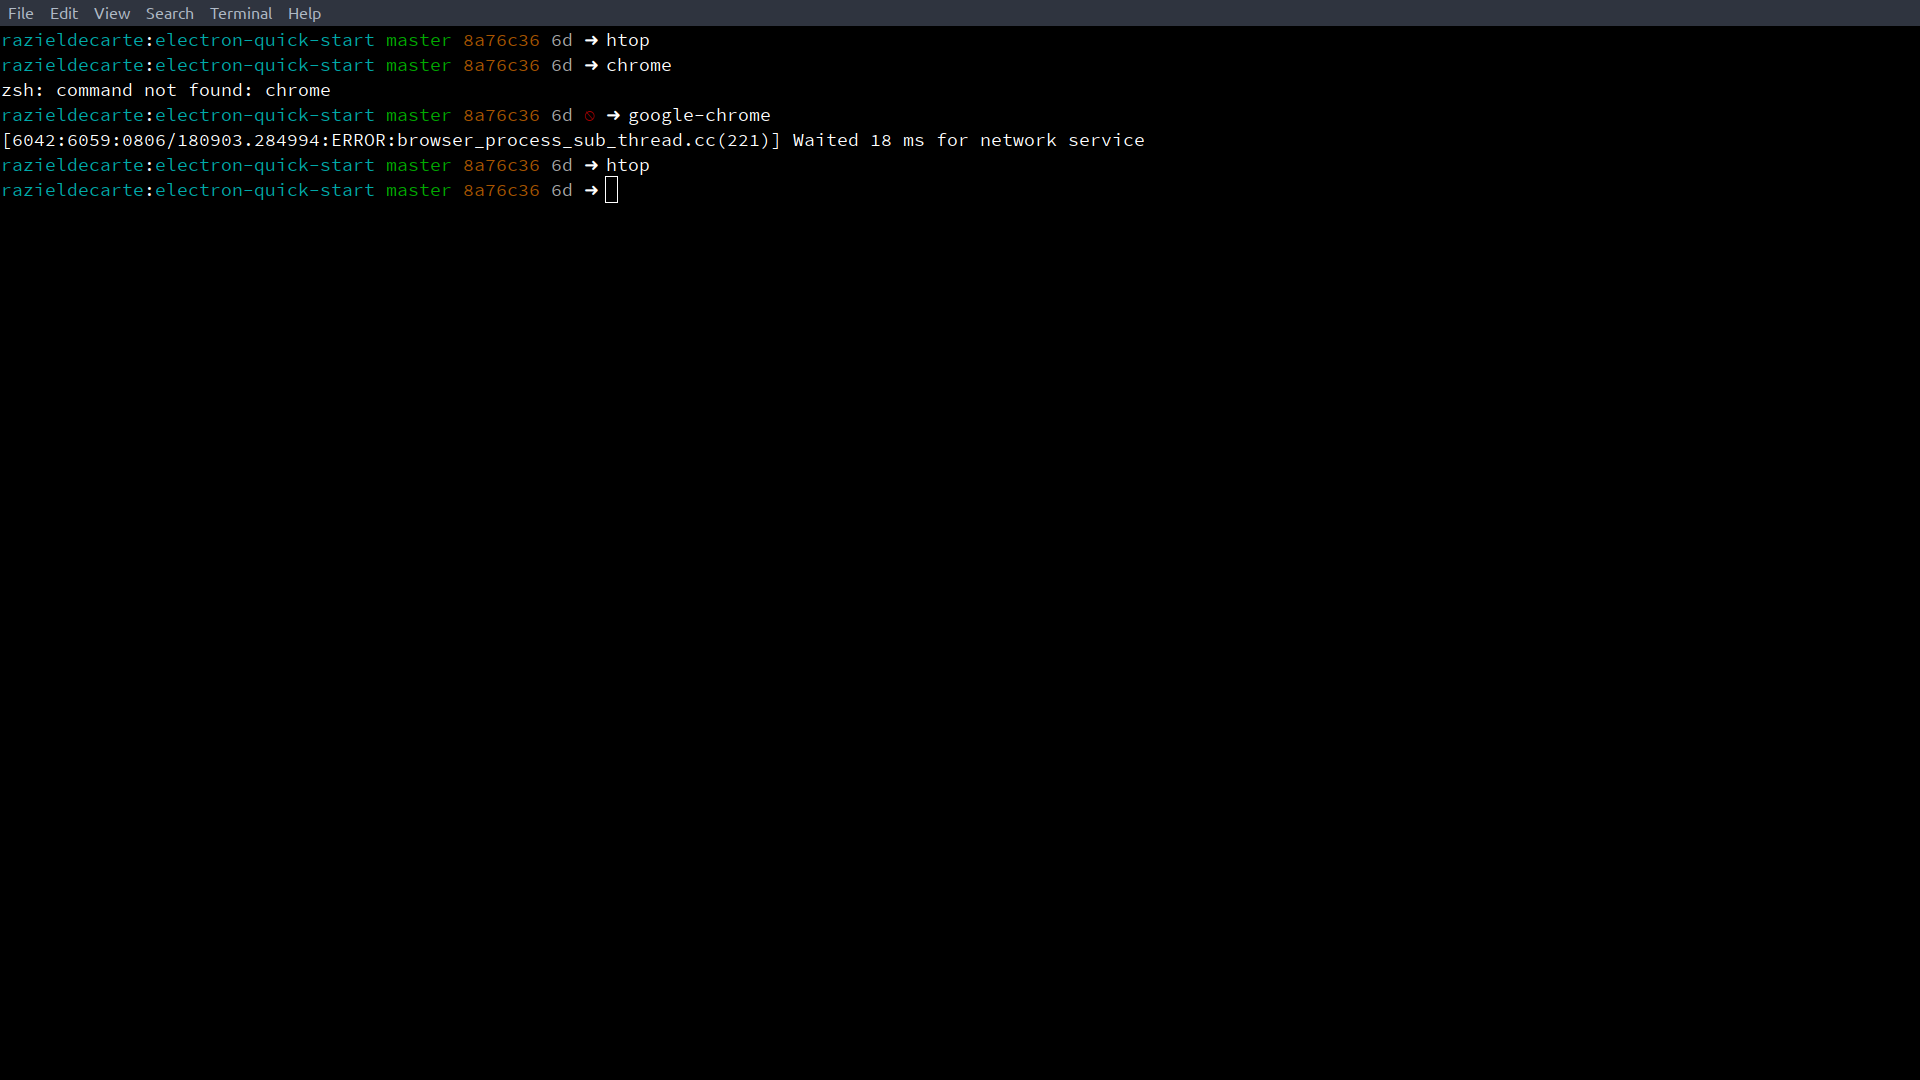Click '[6042:6059:0806/180903.284994:ERROR' log prefix

tap(194, 140)
